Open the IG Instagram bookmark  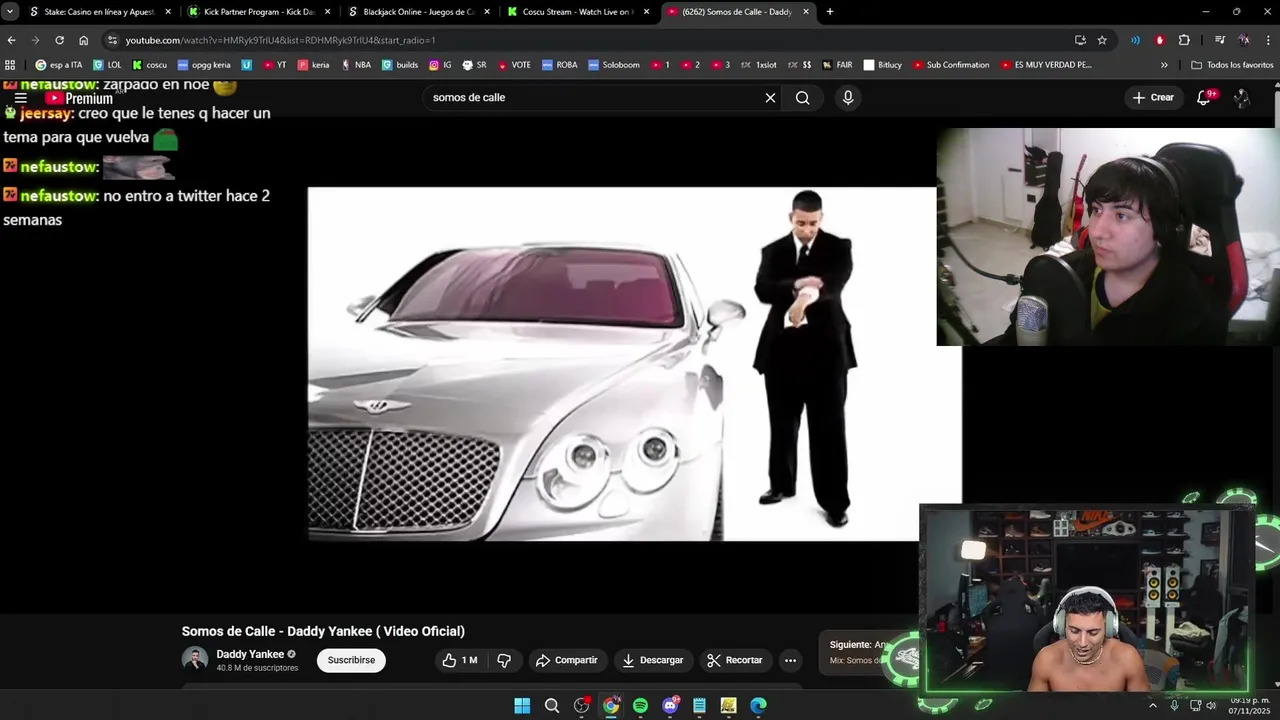pyautogui.click(x=440, y=65)
